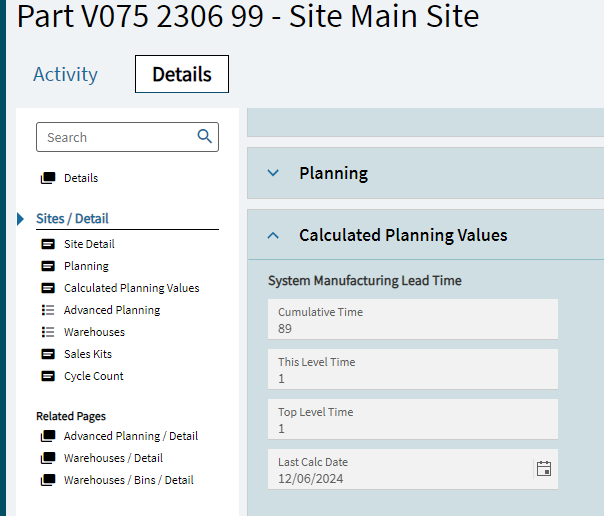
Task: Click the Site Detail card icon
Action: point(48,244)
